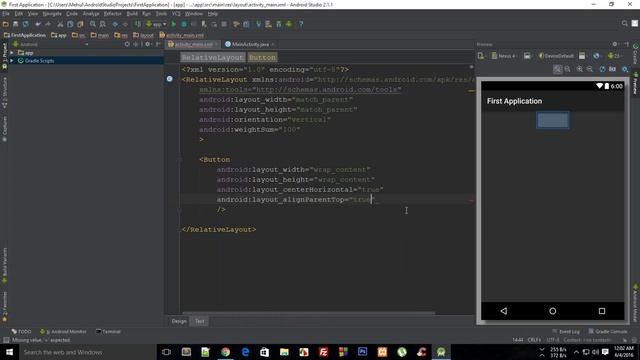Open the Gradle Console
The image size is (640, 360).
[608, 331]
